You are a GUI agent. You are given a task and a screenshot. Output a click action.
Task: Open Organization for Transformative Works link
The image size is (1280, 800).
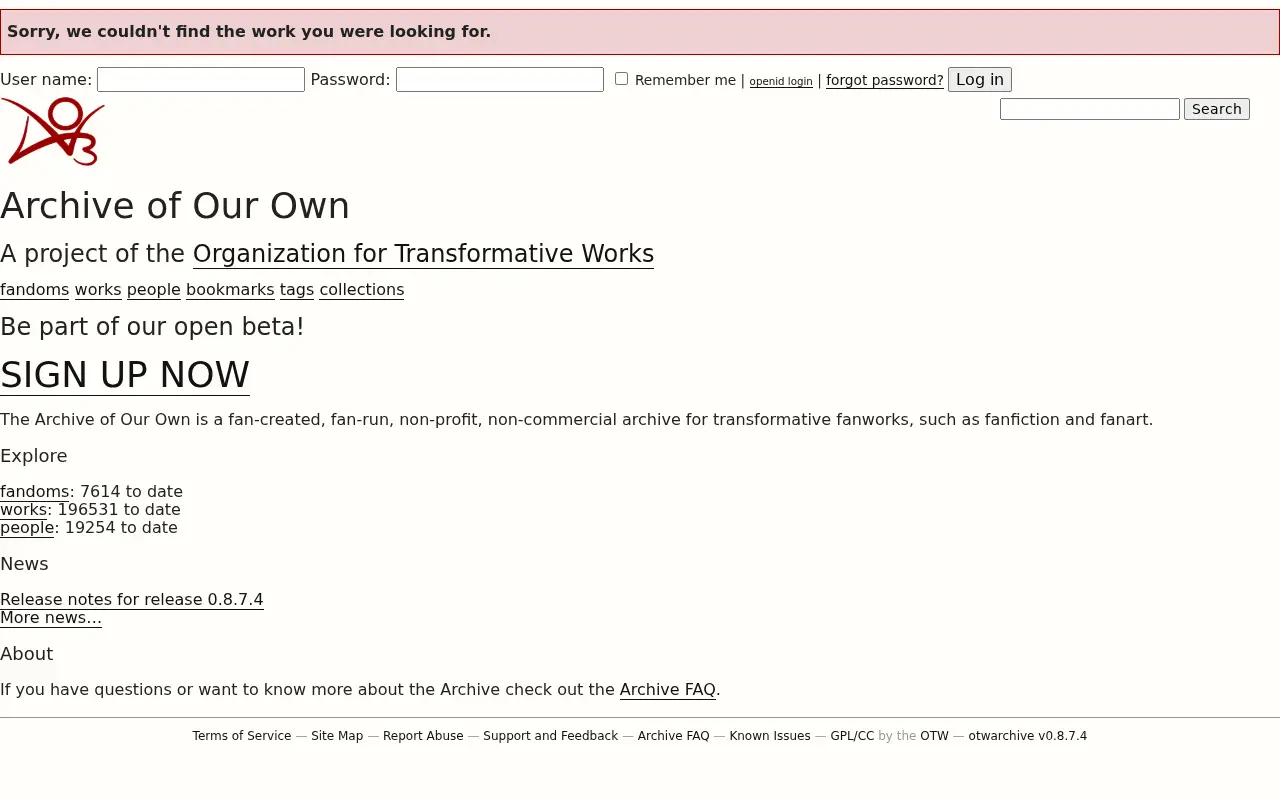coord(423,254)
